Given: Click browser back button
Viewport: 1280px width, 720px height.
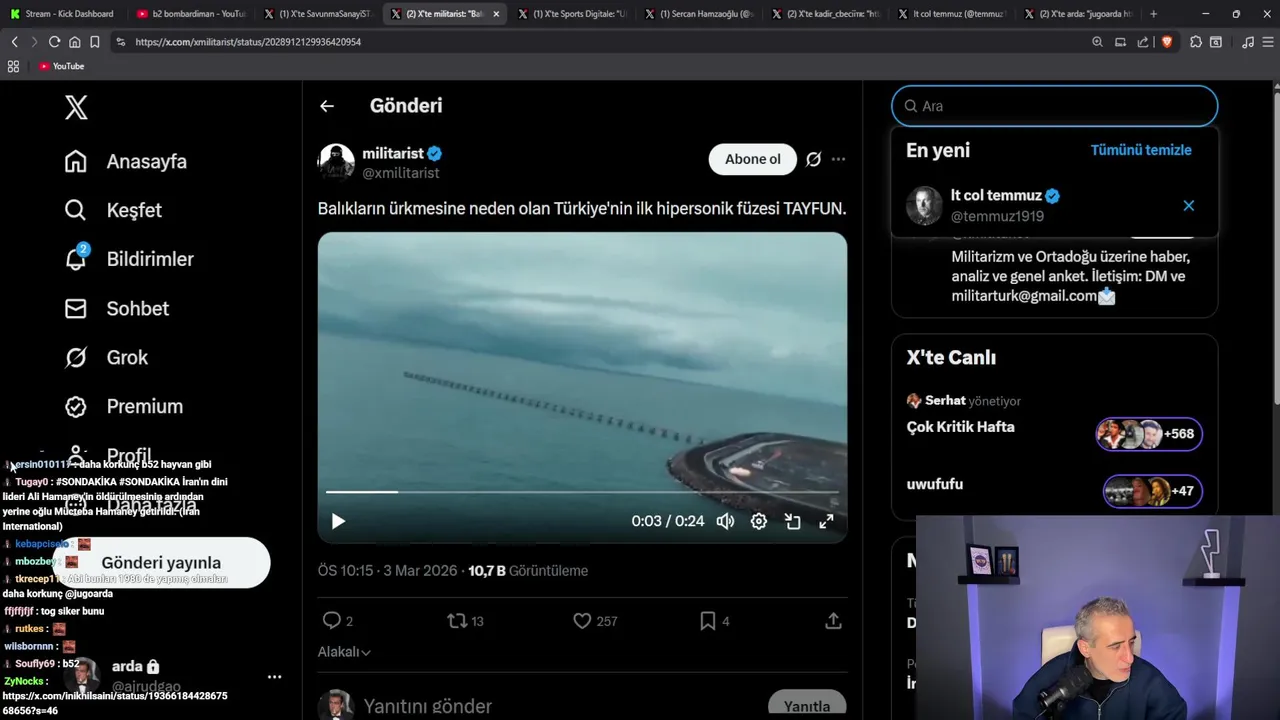Looking at the screenshot, I should [14, 42].
